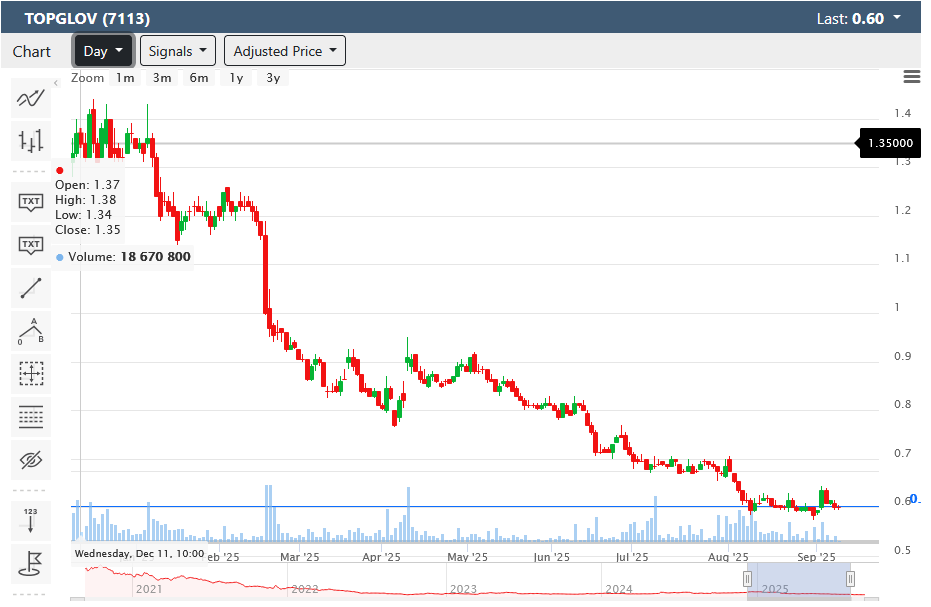
Task: Grab the left navigator range handle
Action: coord(747,579)
